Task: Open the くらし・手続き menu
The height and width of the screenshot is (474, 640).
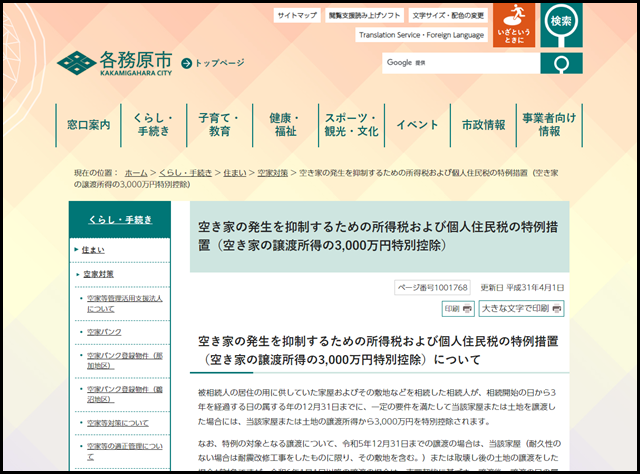Action: (x=153, y=125)
